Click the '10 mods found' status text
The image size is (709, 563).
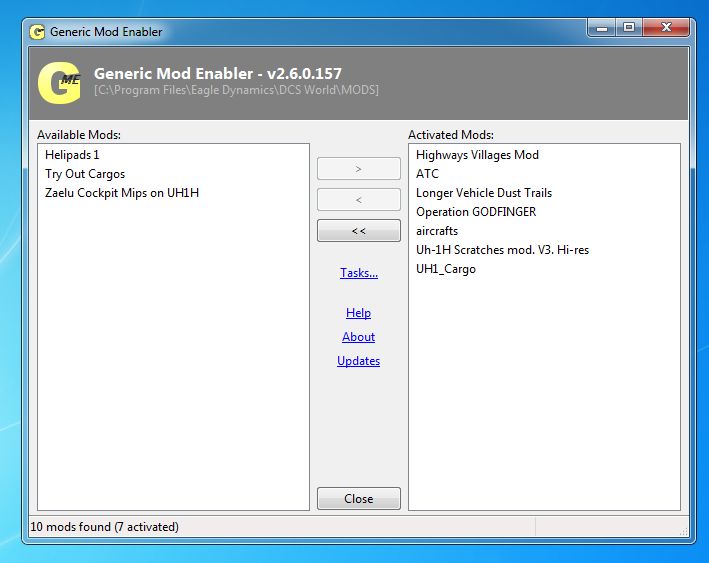104,527
